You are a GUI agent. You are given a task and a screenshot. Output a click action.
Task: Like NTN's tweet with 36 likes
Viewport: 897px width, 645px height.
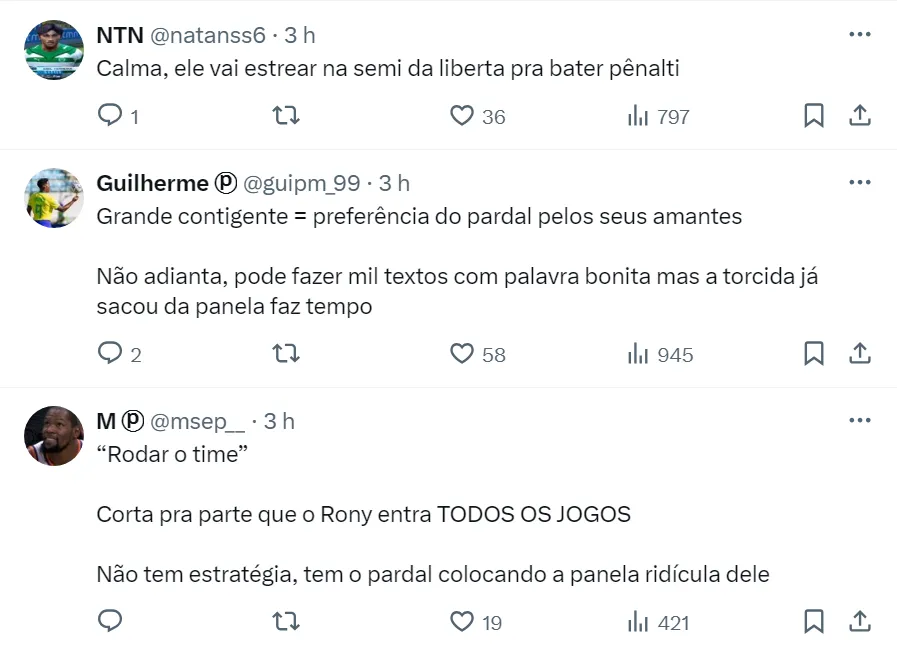pos(461,116)
